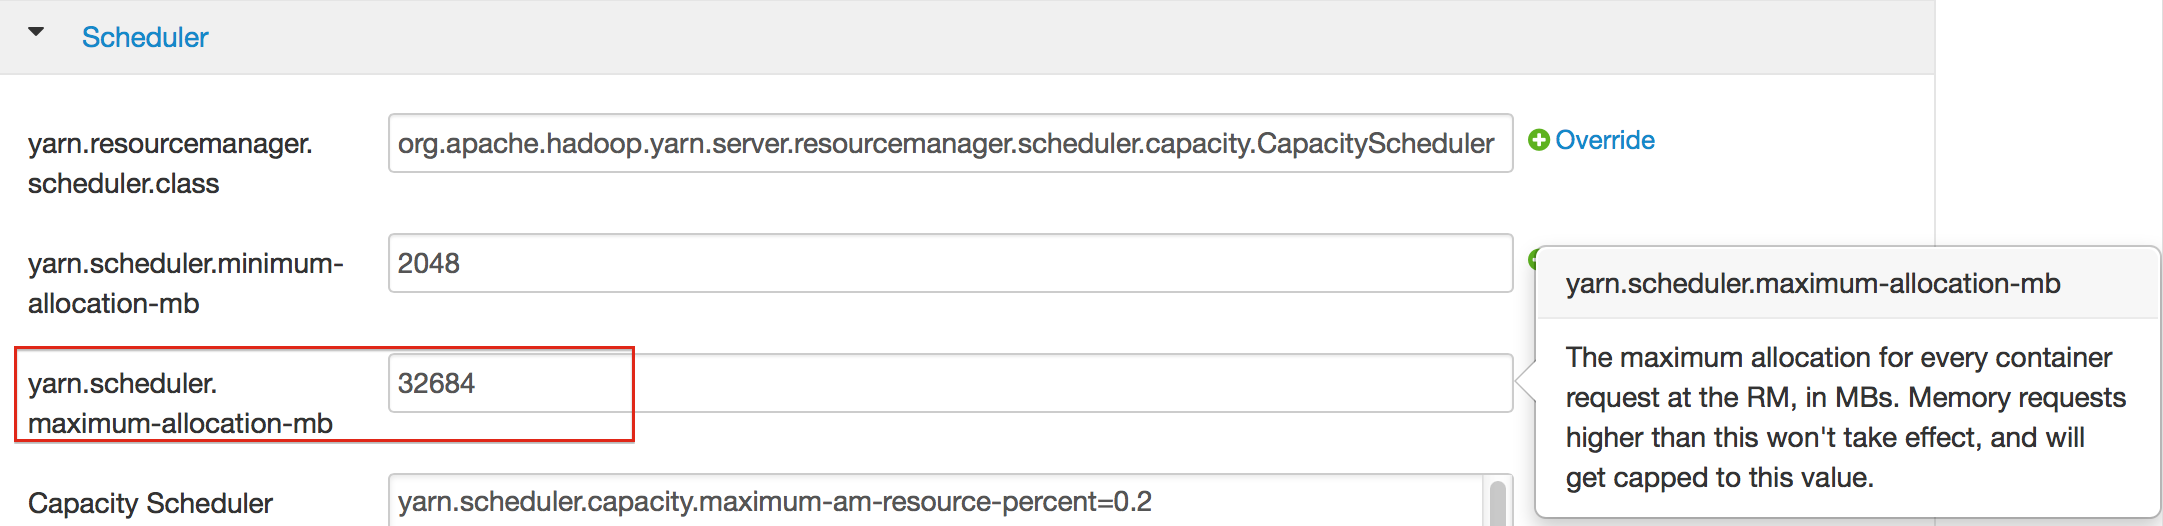Click the maximum-allocation-mb field showing 32684
2163x526 pixels.
(x=950, y=383)
